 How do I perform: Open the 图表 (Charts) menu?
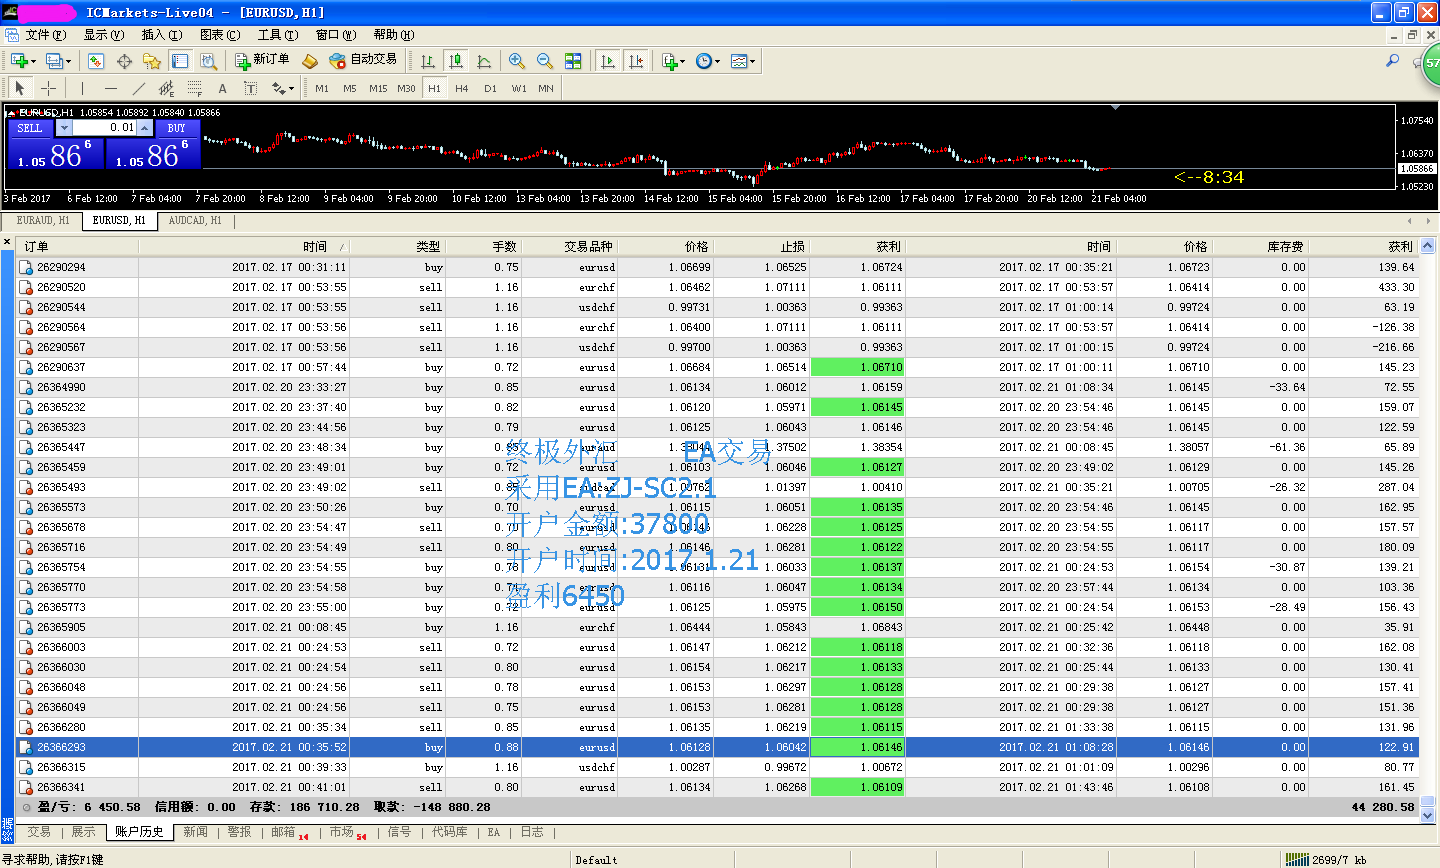pos(220,35)
